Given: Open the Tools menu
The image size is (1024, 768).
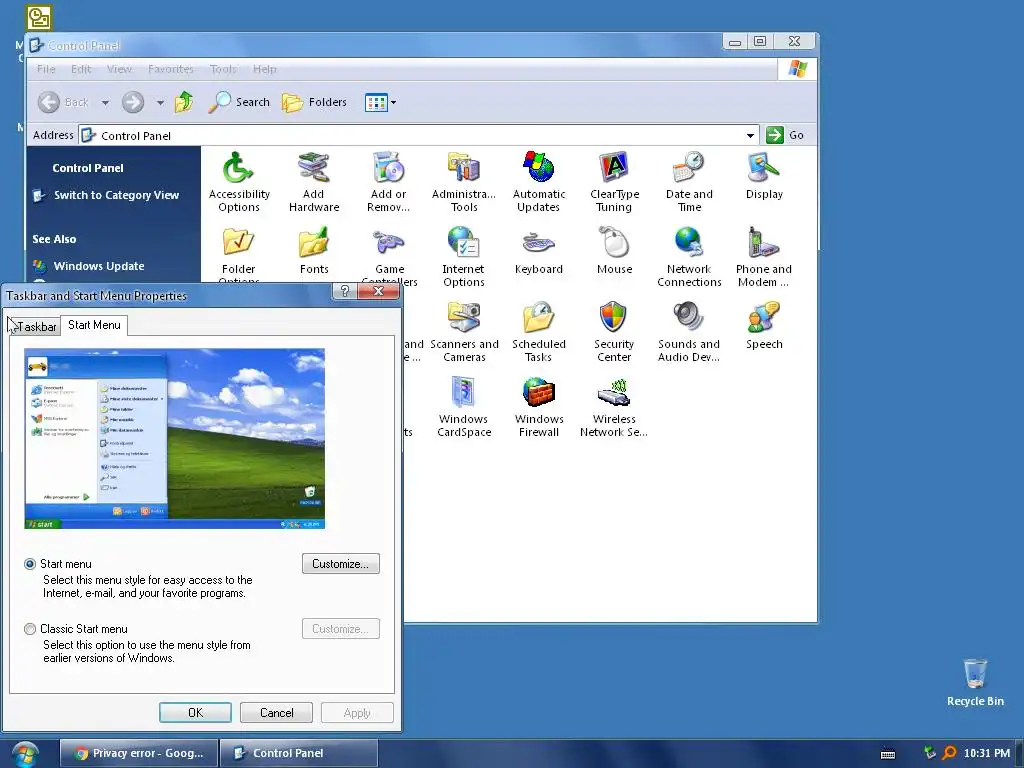Looking at the screenshot, I should pyautogui.click(x=223, y=69).
